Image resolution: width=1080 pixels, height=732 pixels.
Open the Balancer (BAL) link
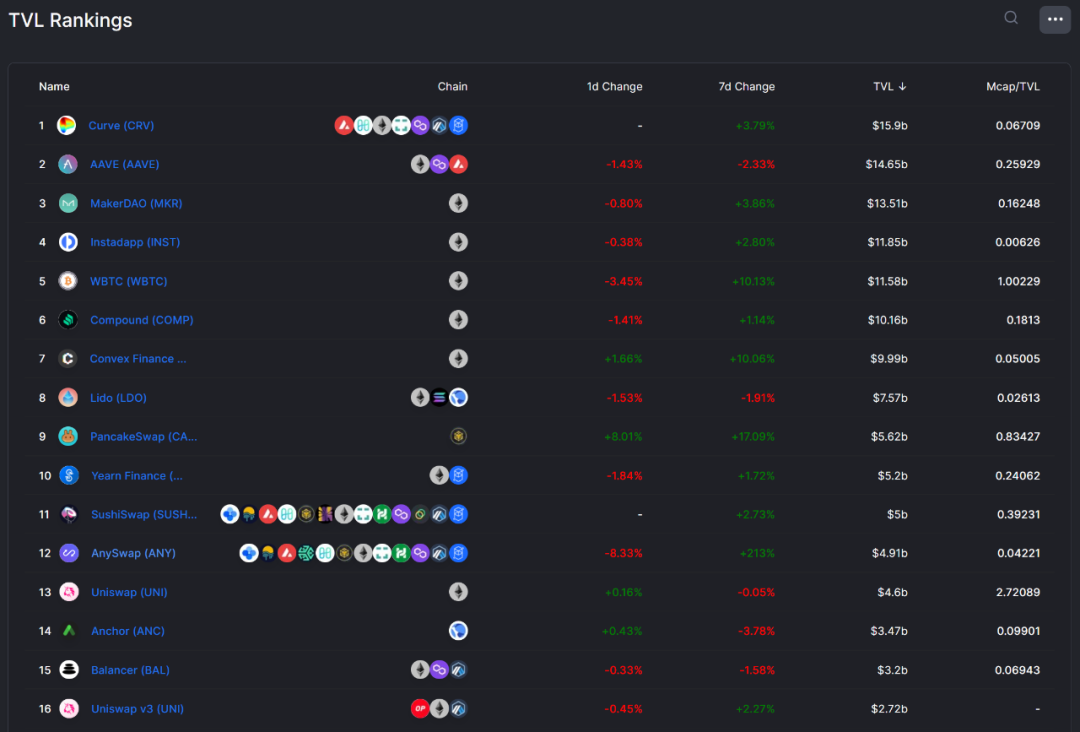(130, 669)
